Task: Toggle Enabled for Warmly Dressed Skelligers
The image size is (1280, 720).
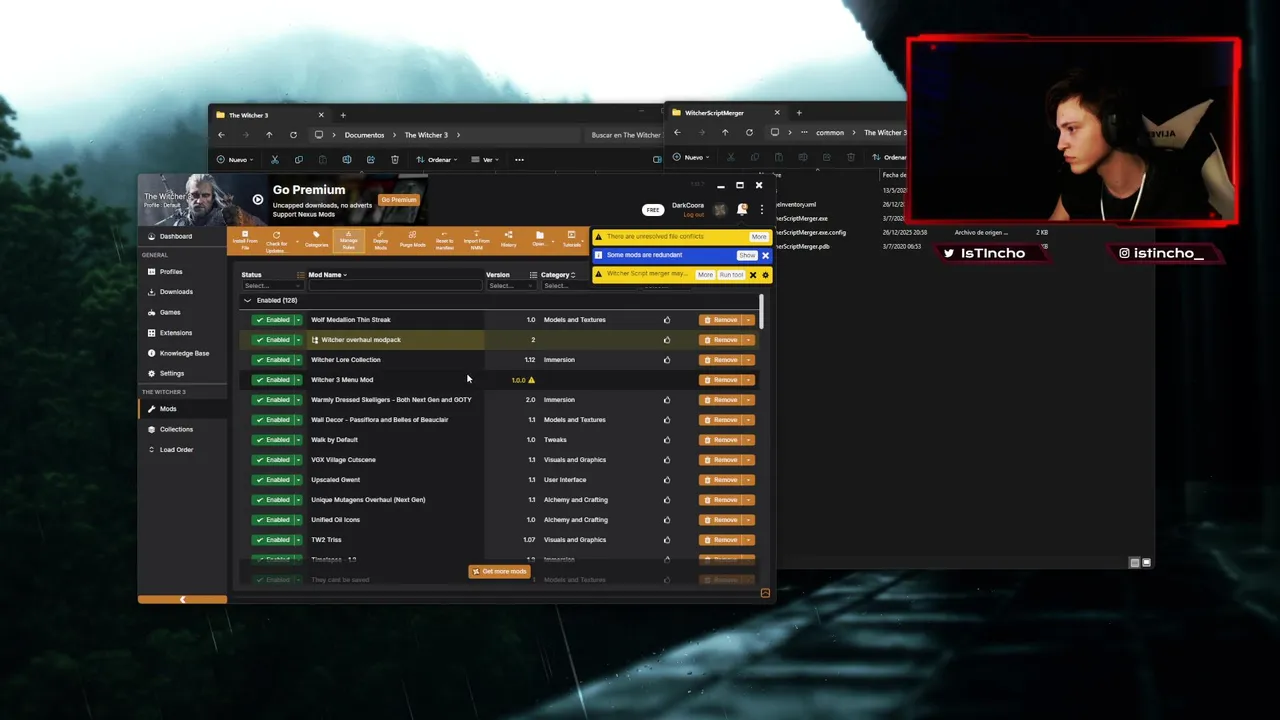Action: [271, 400]
